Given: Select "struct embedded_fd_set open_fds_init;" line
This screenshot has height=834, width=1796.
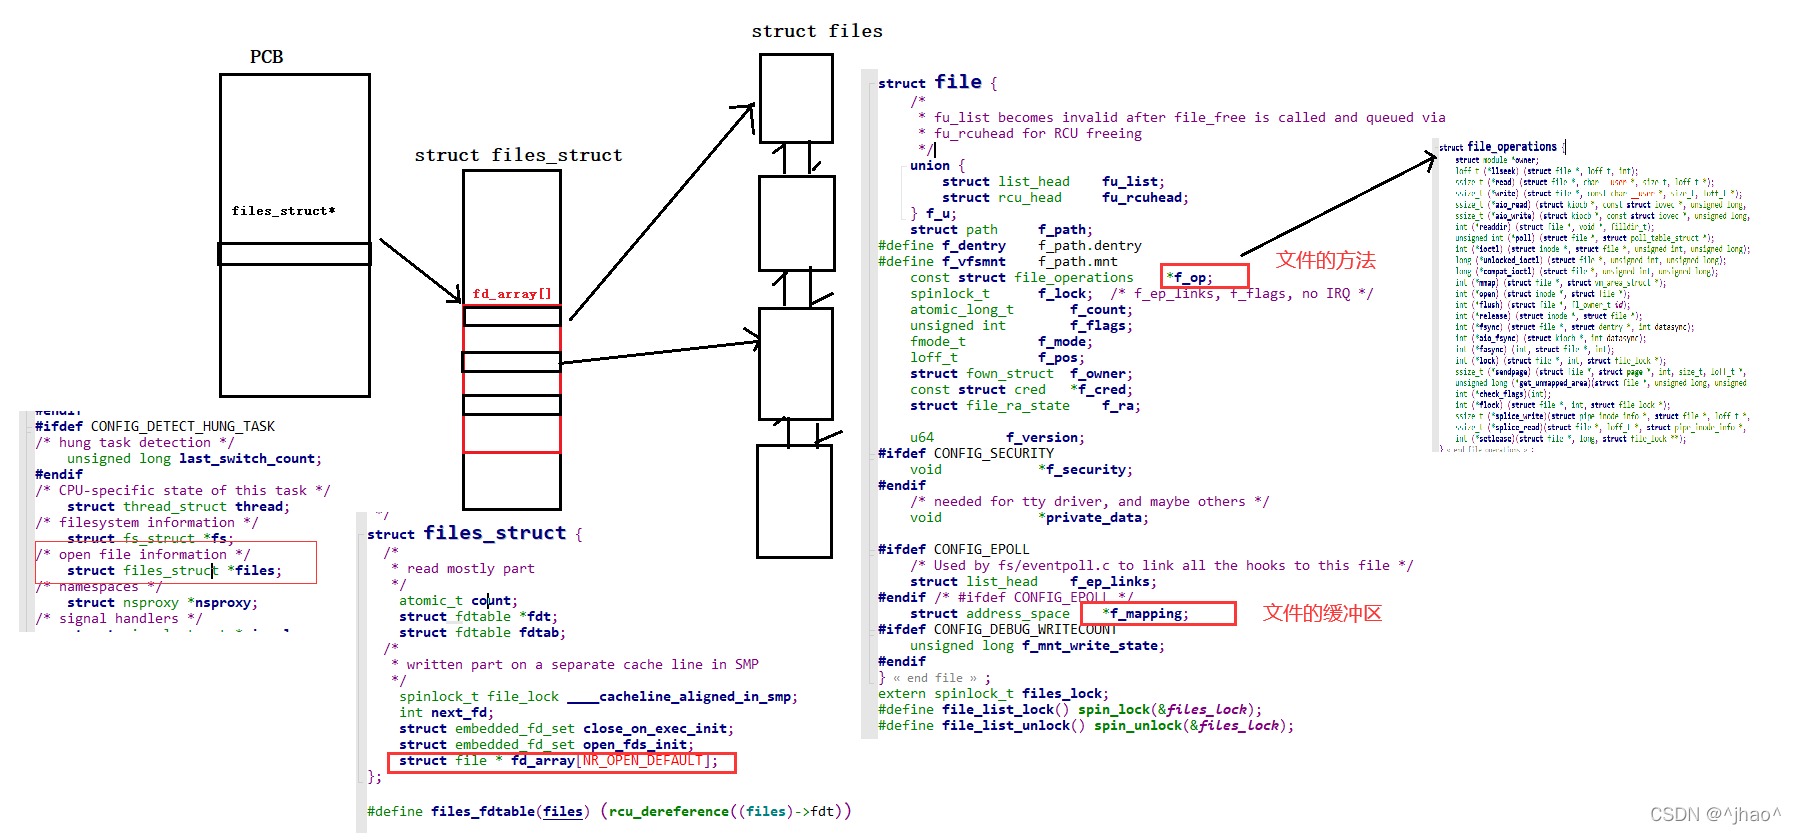Looking at the screenshot, I should (x=547, y=744).
